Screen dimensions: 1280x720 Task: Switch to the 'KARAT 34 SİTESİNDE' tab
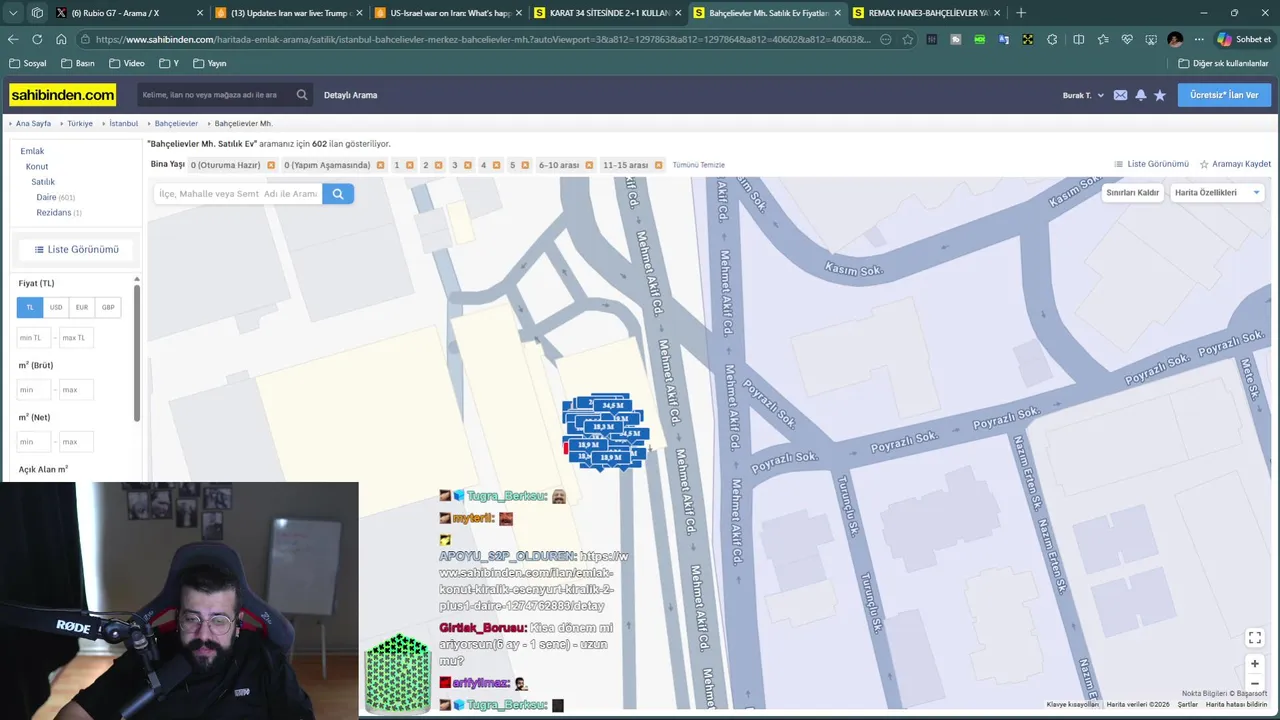click(x=609, y=13)
